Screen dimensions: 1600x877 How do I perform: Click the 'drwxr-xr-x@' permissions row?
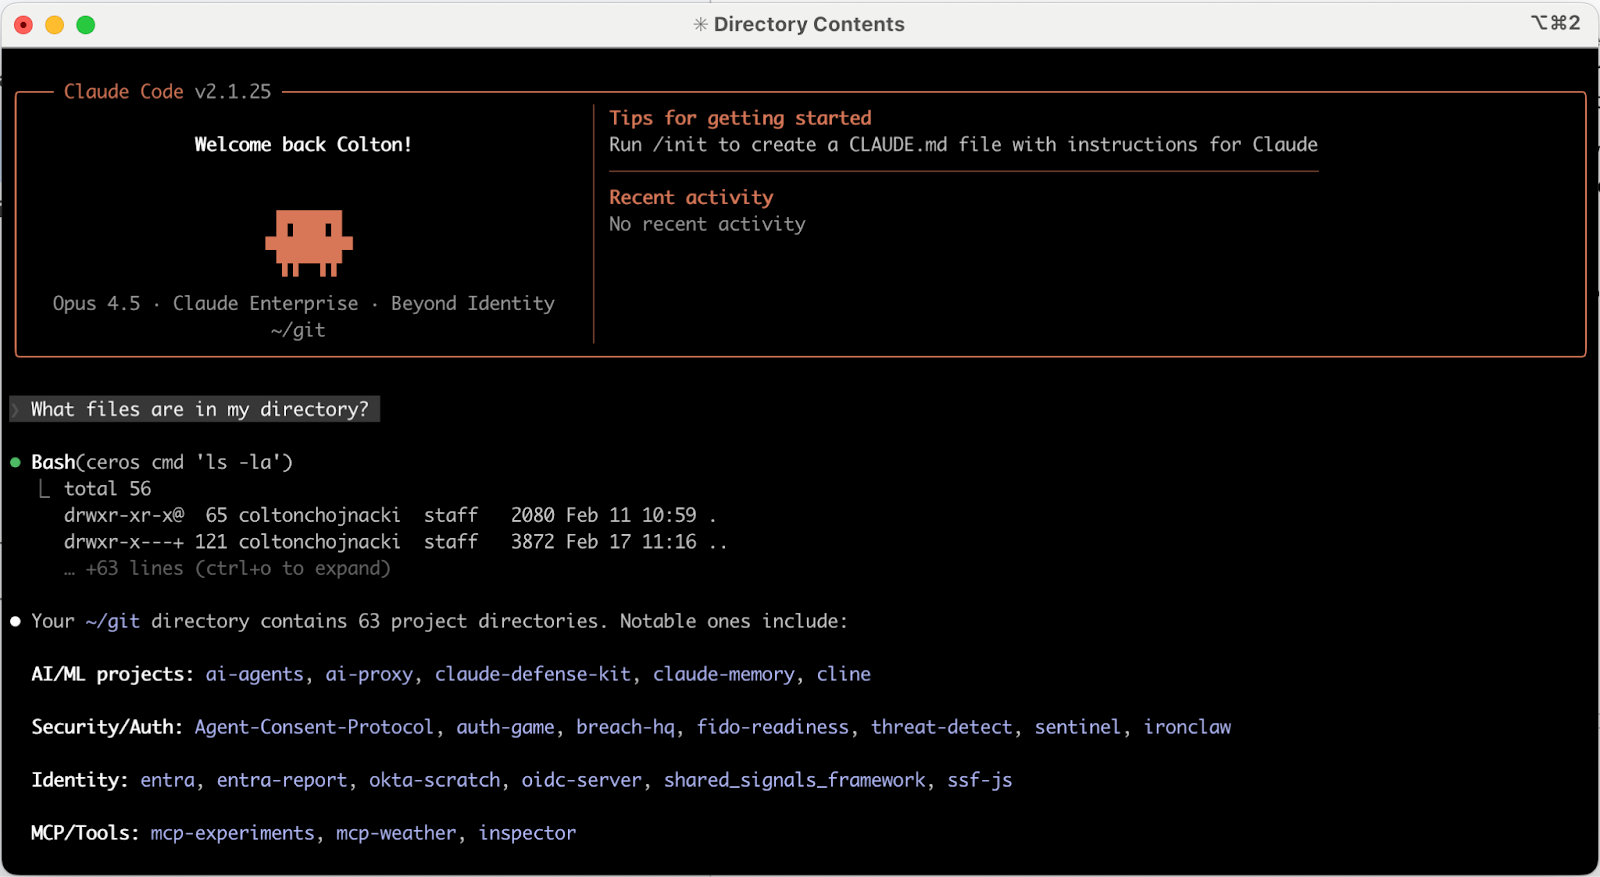[390, 515]
